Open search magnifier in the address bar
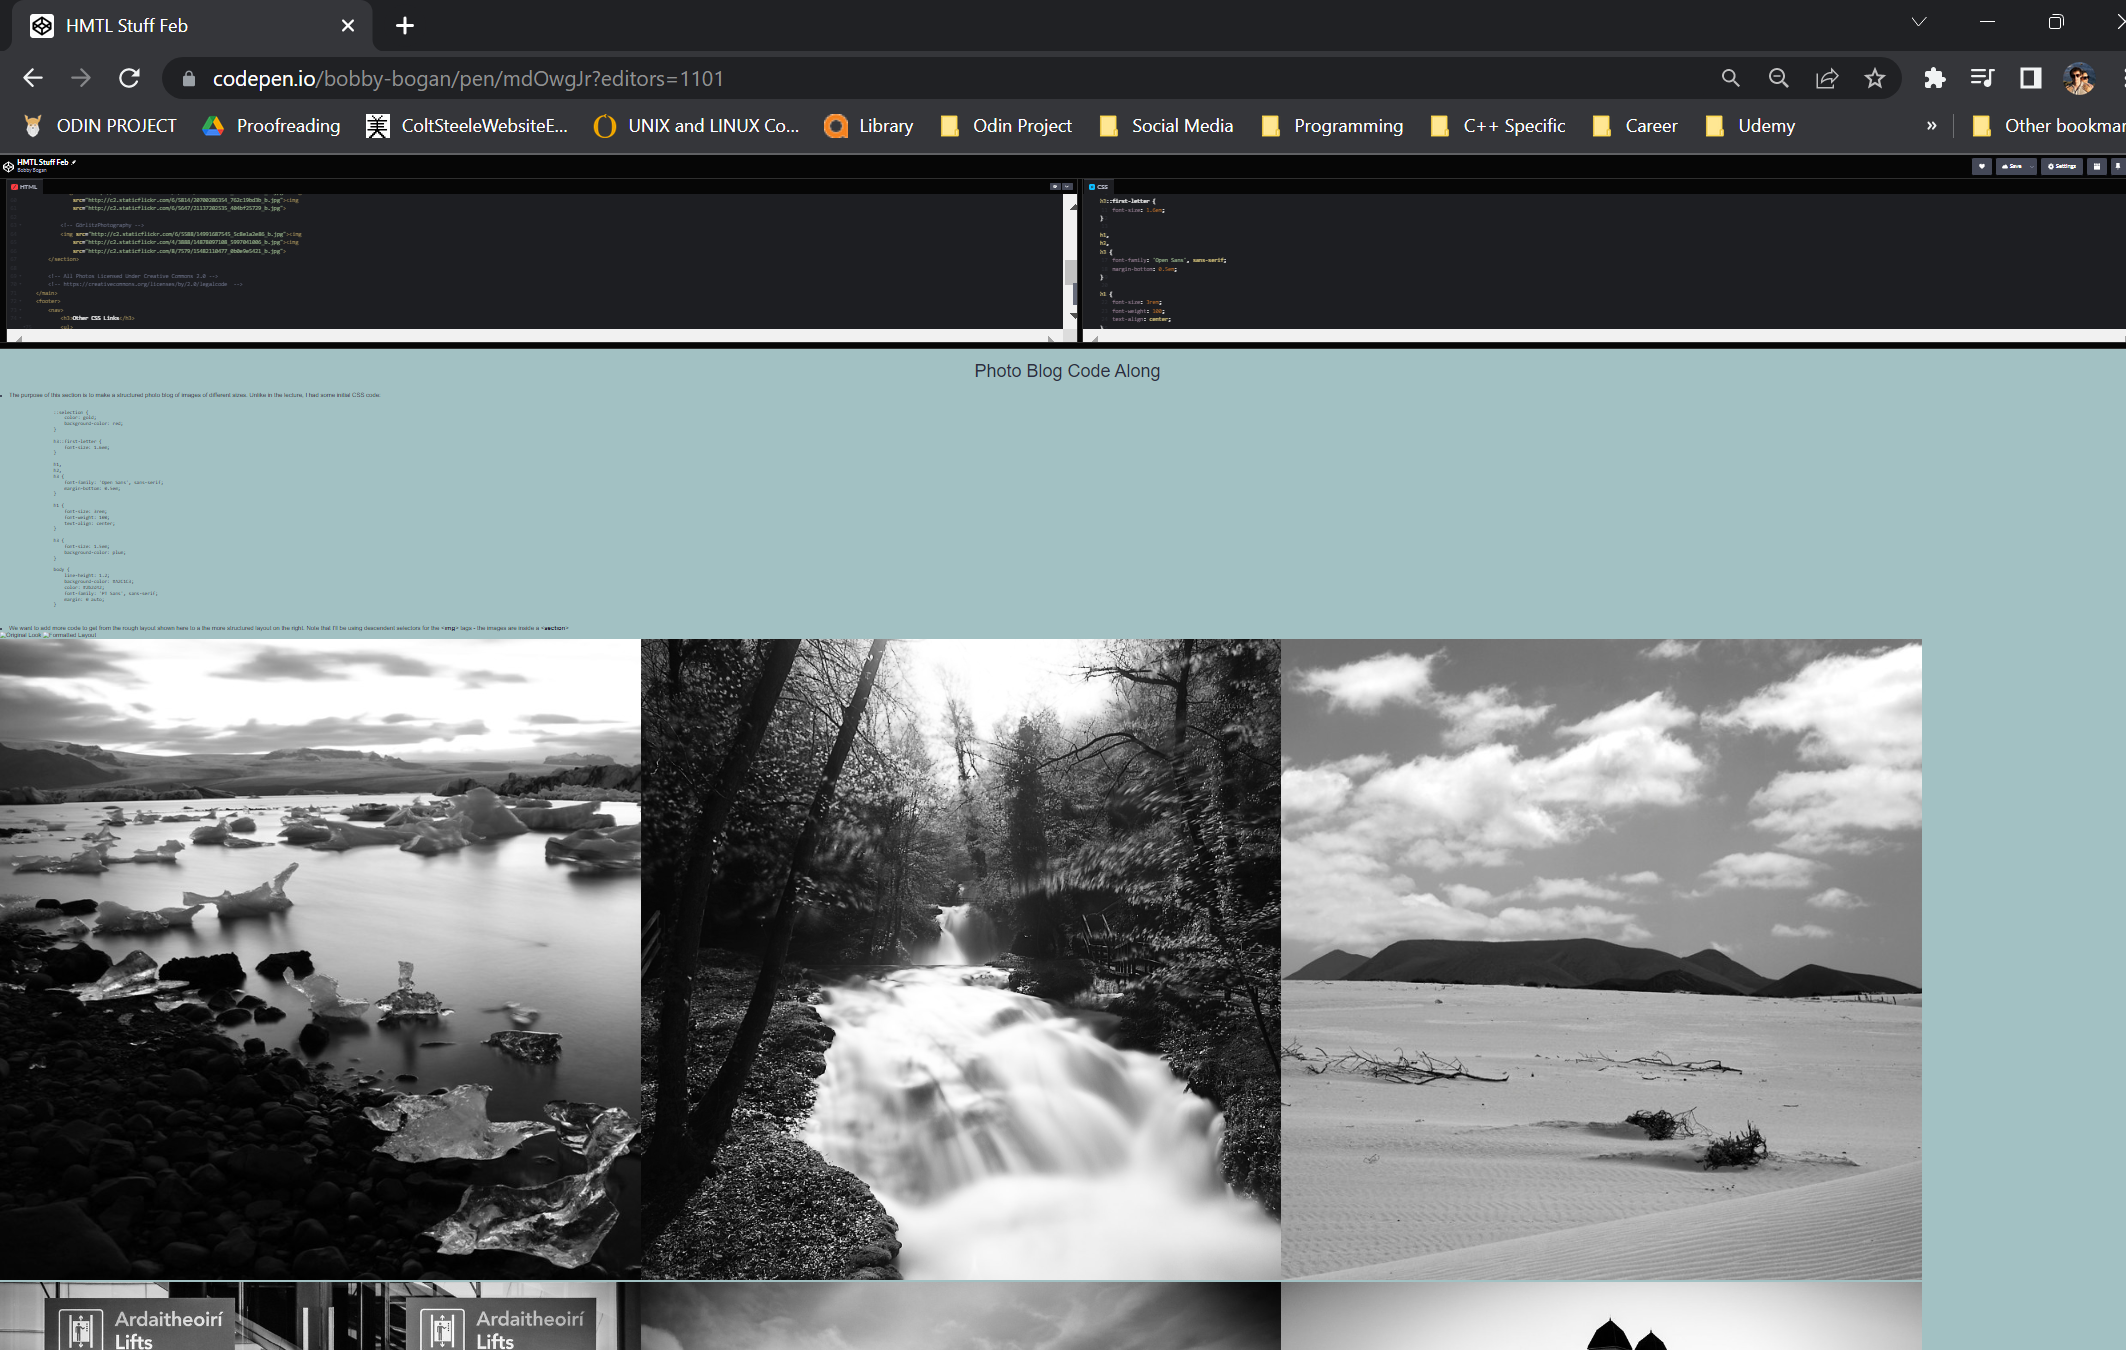Image resolution: width=2126 pixels, height=1350 pixels. [1731, 78]
